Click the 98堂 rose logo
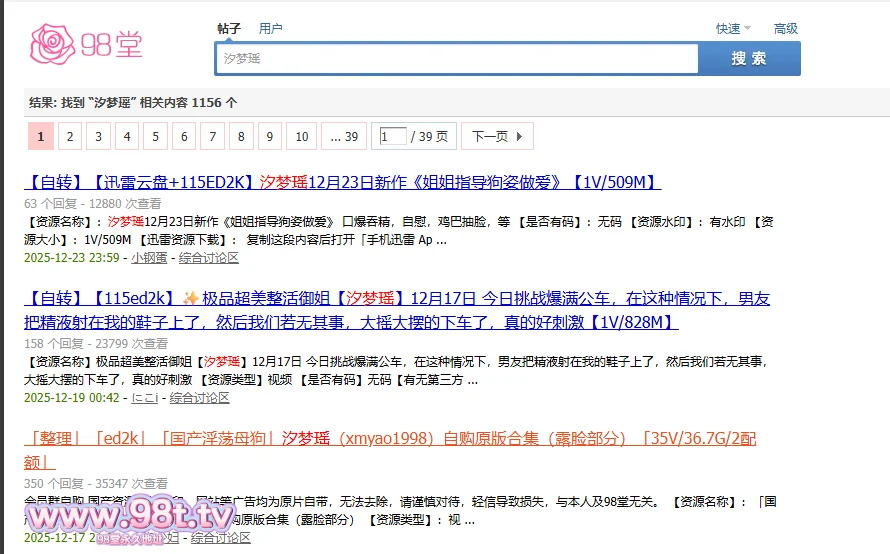The width and height of the screenshot is (890, 554). [x=85, y=43]
